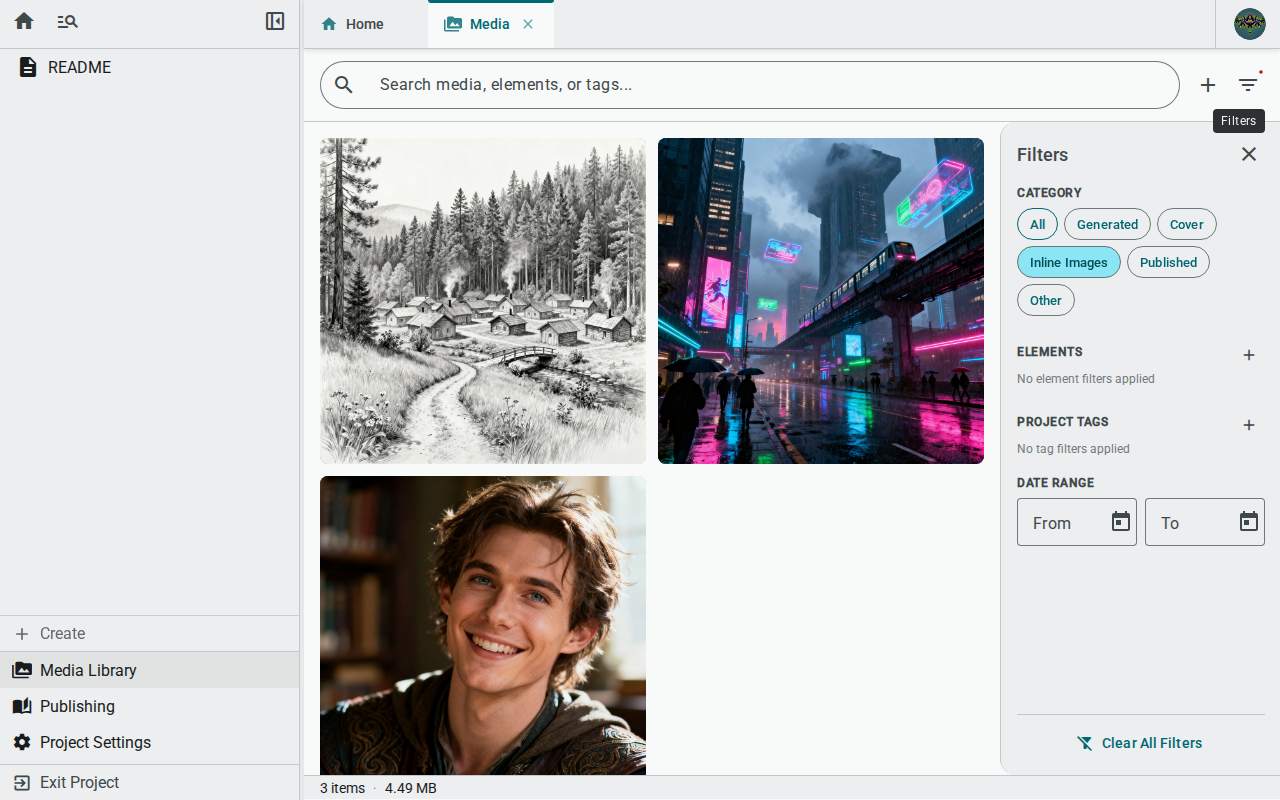Click the home icon in the sidebar header

click(x=24, y=21)
